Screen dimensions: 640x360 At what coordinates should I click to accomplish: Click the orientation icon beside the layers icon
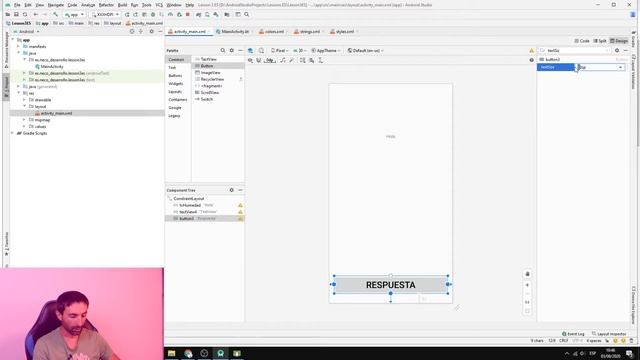[x=261, y=51]
